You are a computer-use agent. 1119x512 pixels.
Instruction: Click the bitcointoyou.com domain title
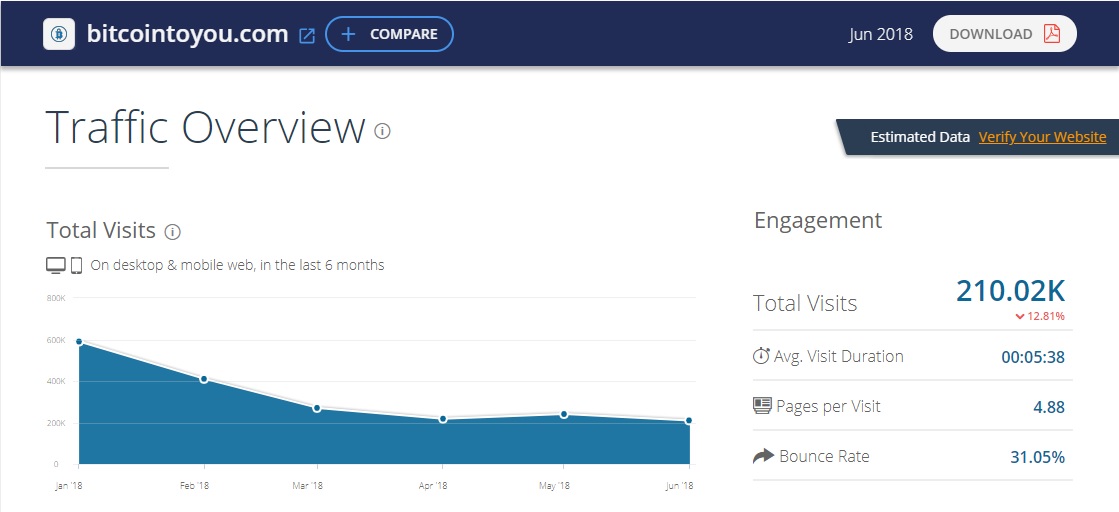(x=188, y=34)
